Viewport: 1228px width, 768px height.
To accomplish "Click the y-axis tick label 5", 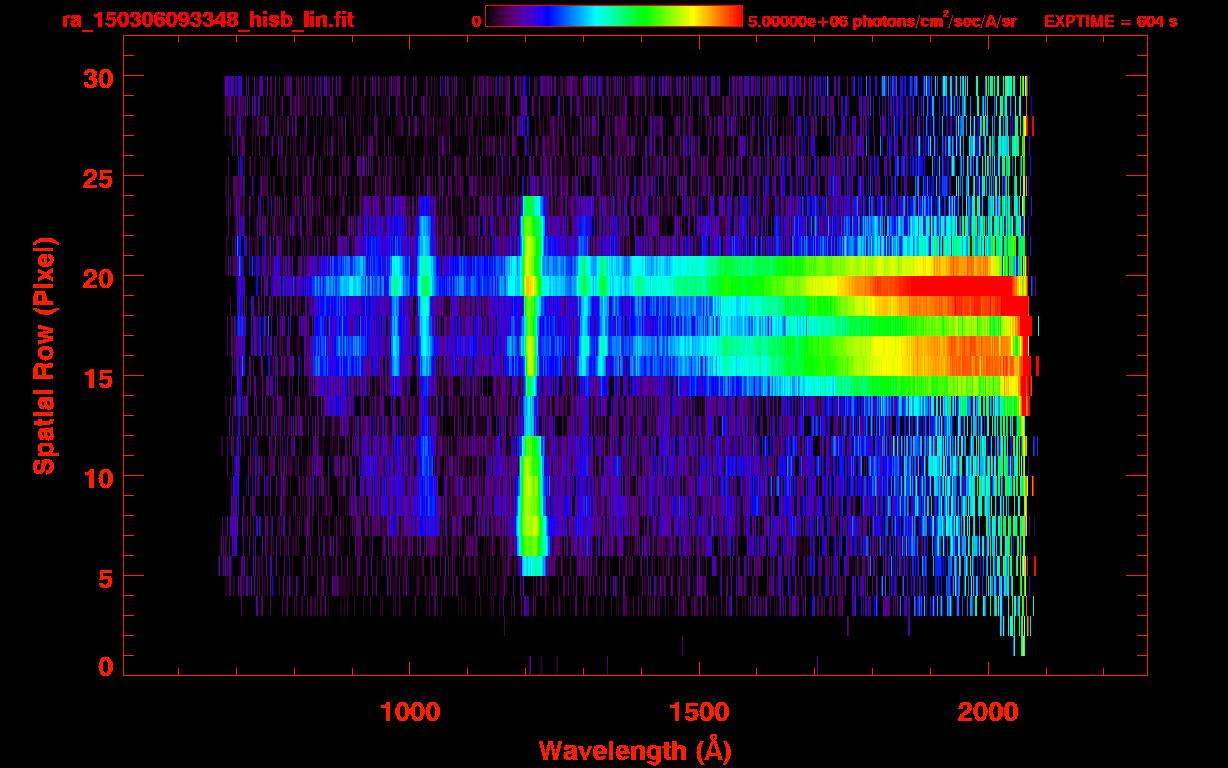I will tap(104, 577).
